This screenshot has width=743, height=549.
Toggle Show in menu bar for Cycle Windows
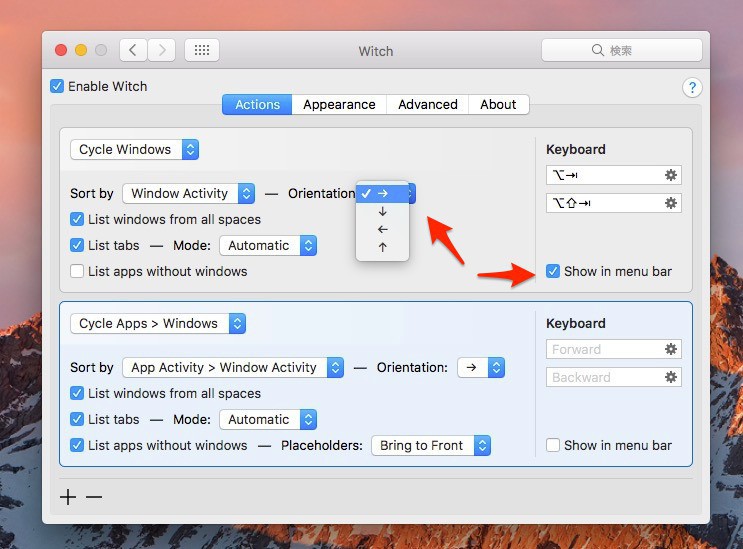click(553, 271)
